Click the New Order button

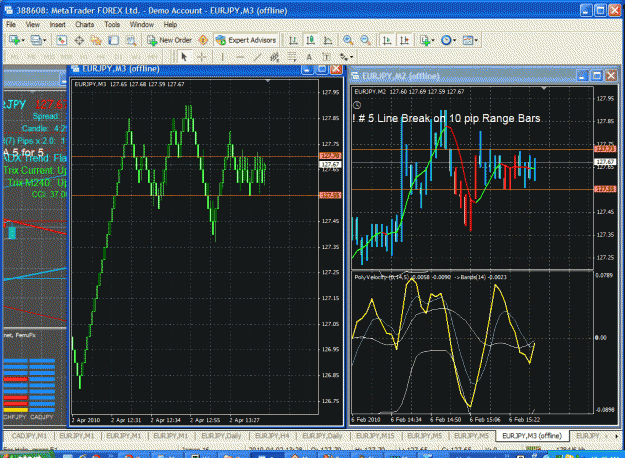pyautogui.click(x=169, y=40)
